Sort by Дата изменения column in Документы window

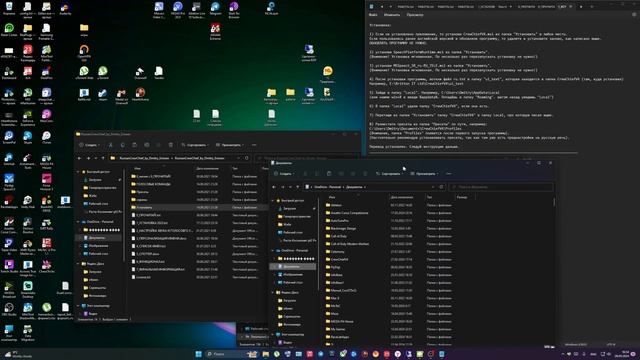(402, 197)
